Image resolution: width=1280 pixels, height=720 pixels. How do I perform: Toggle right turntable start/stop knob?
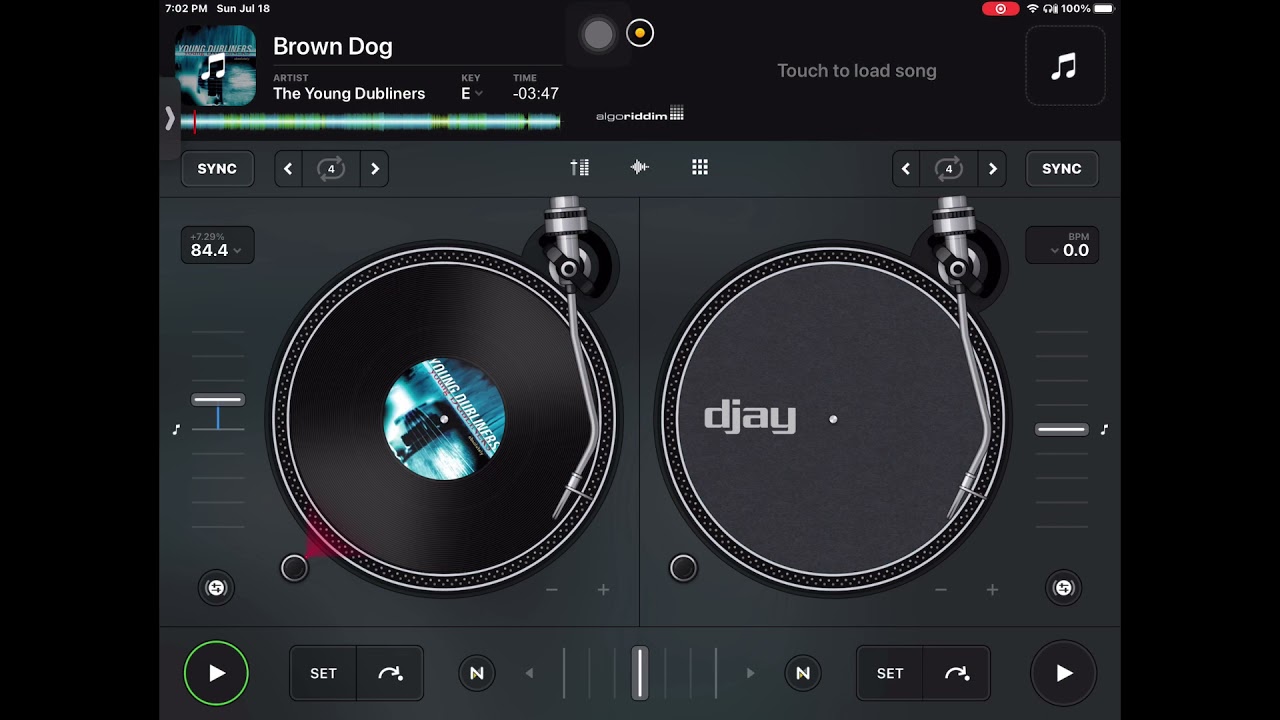(x=683, y=568)
